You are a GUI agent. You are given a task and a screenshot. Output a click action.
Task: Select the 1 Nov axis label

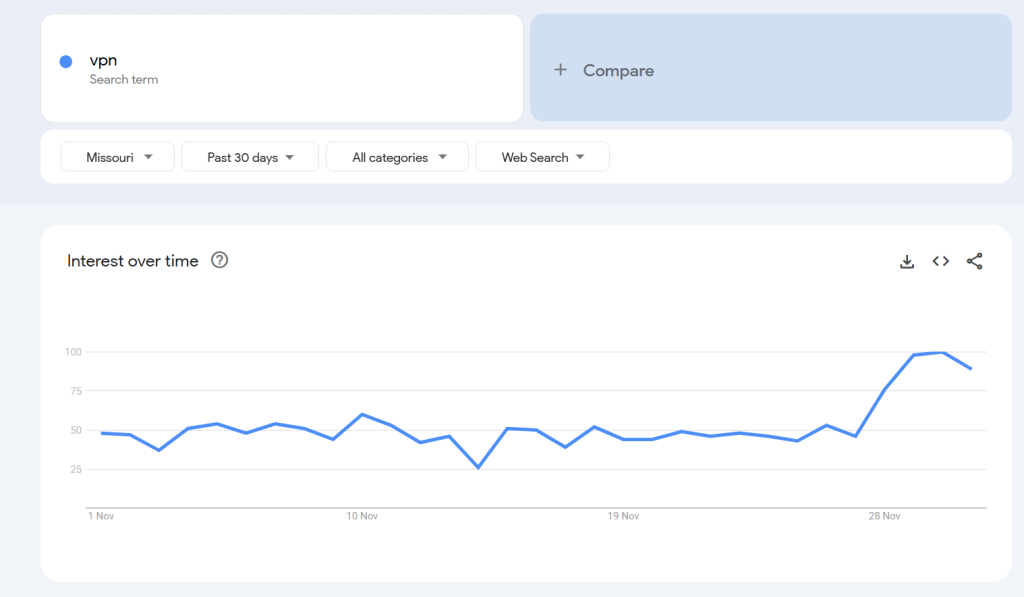click(x=103, y=516)
